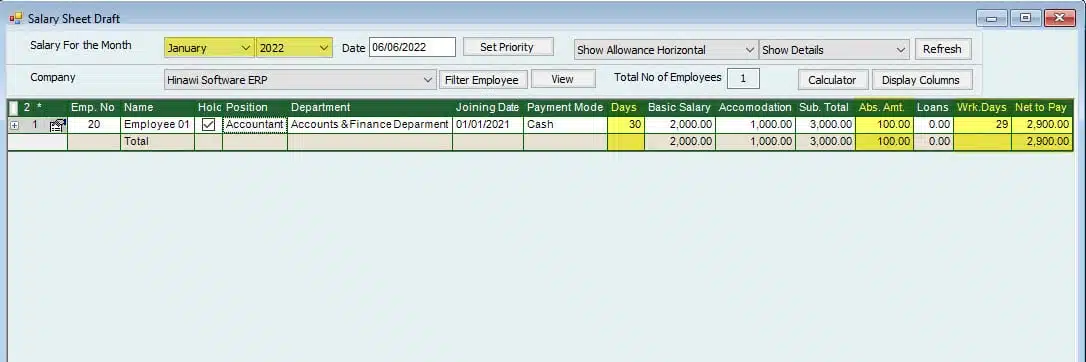Viewport: 1086px width, 362px height.
Task: Open the Show Allowance Horizontal dropdown
Action: click(x=666, y=50)
